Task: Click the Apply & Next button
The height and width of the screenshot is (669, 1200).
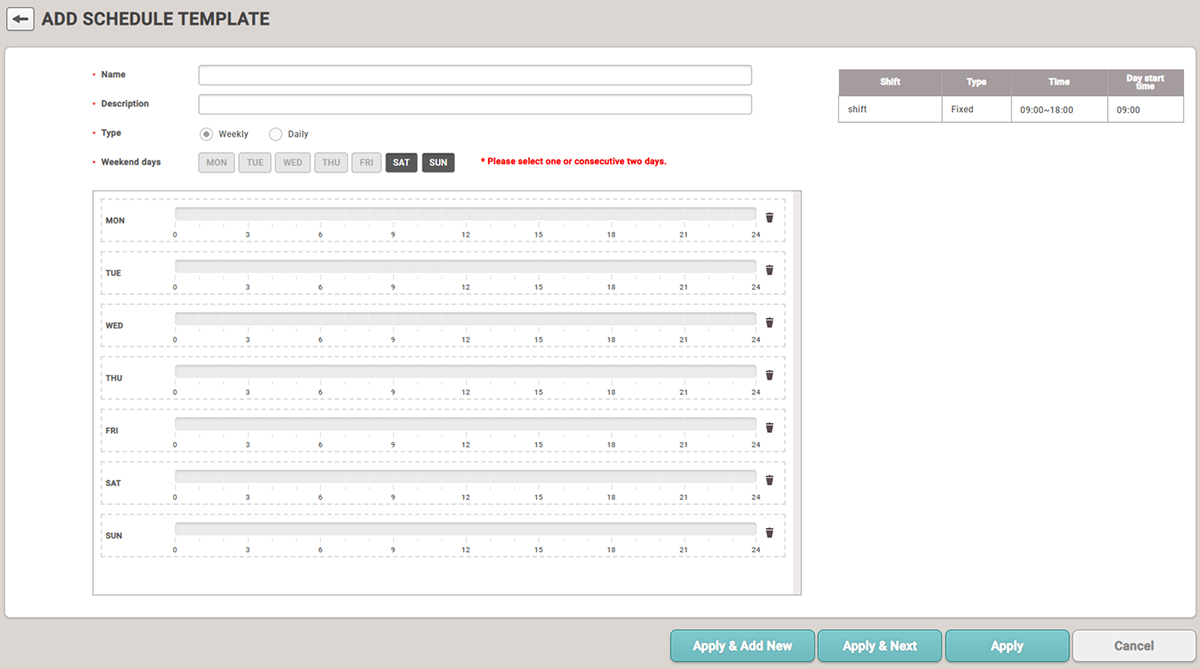Action: click(x=879, y=646)
